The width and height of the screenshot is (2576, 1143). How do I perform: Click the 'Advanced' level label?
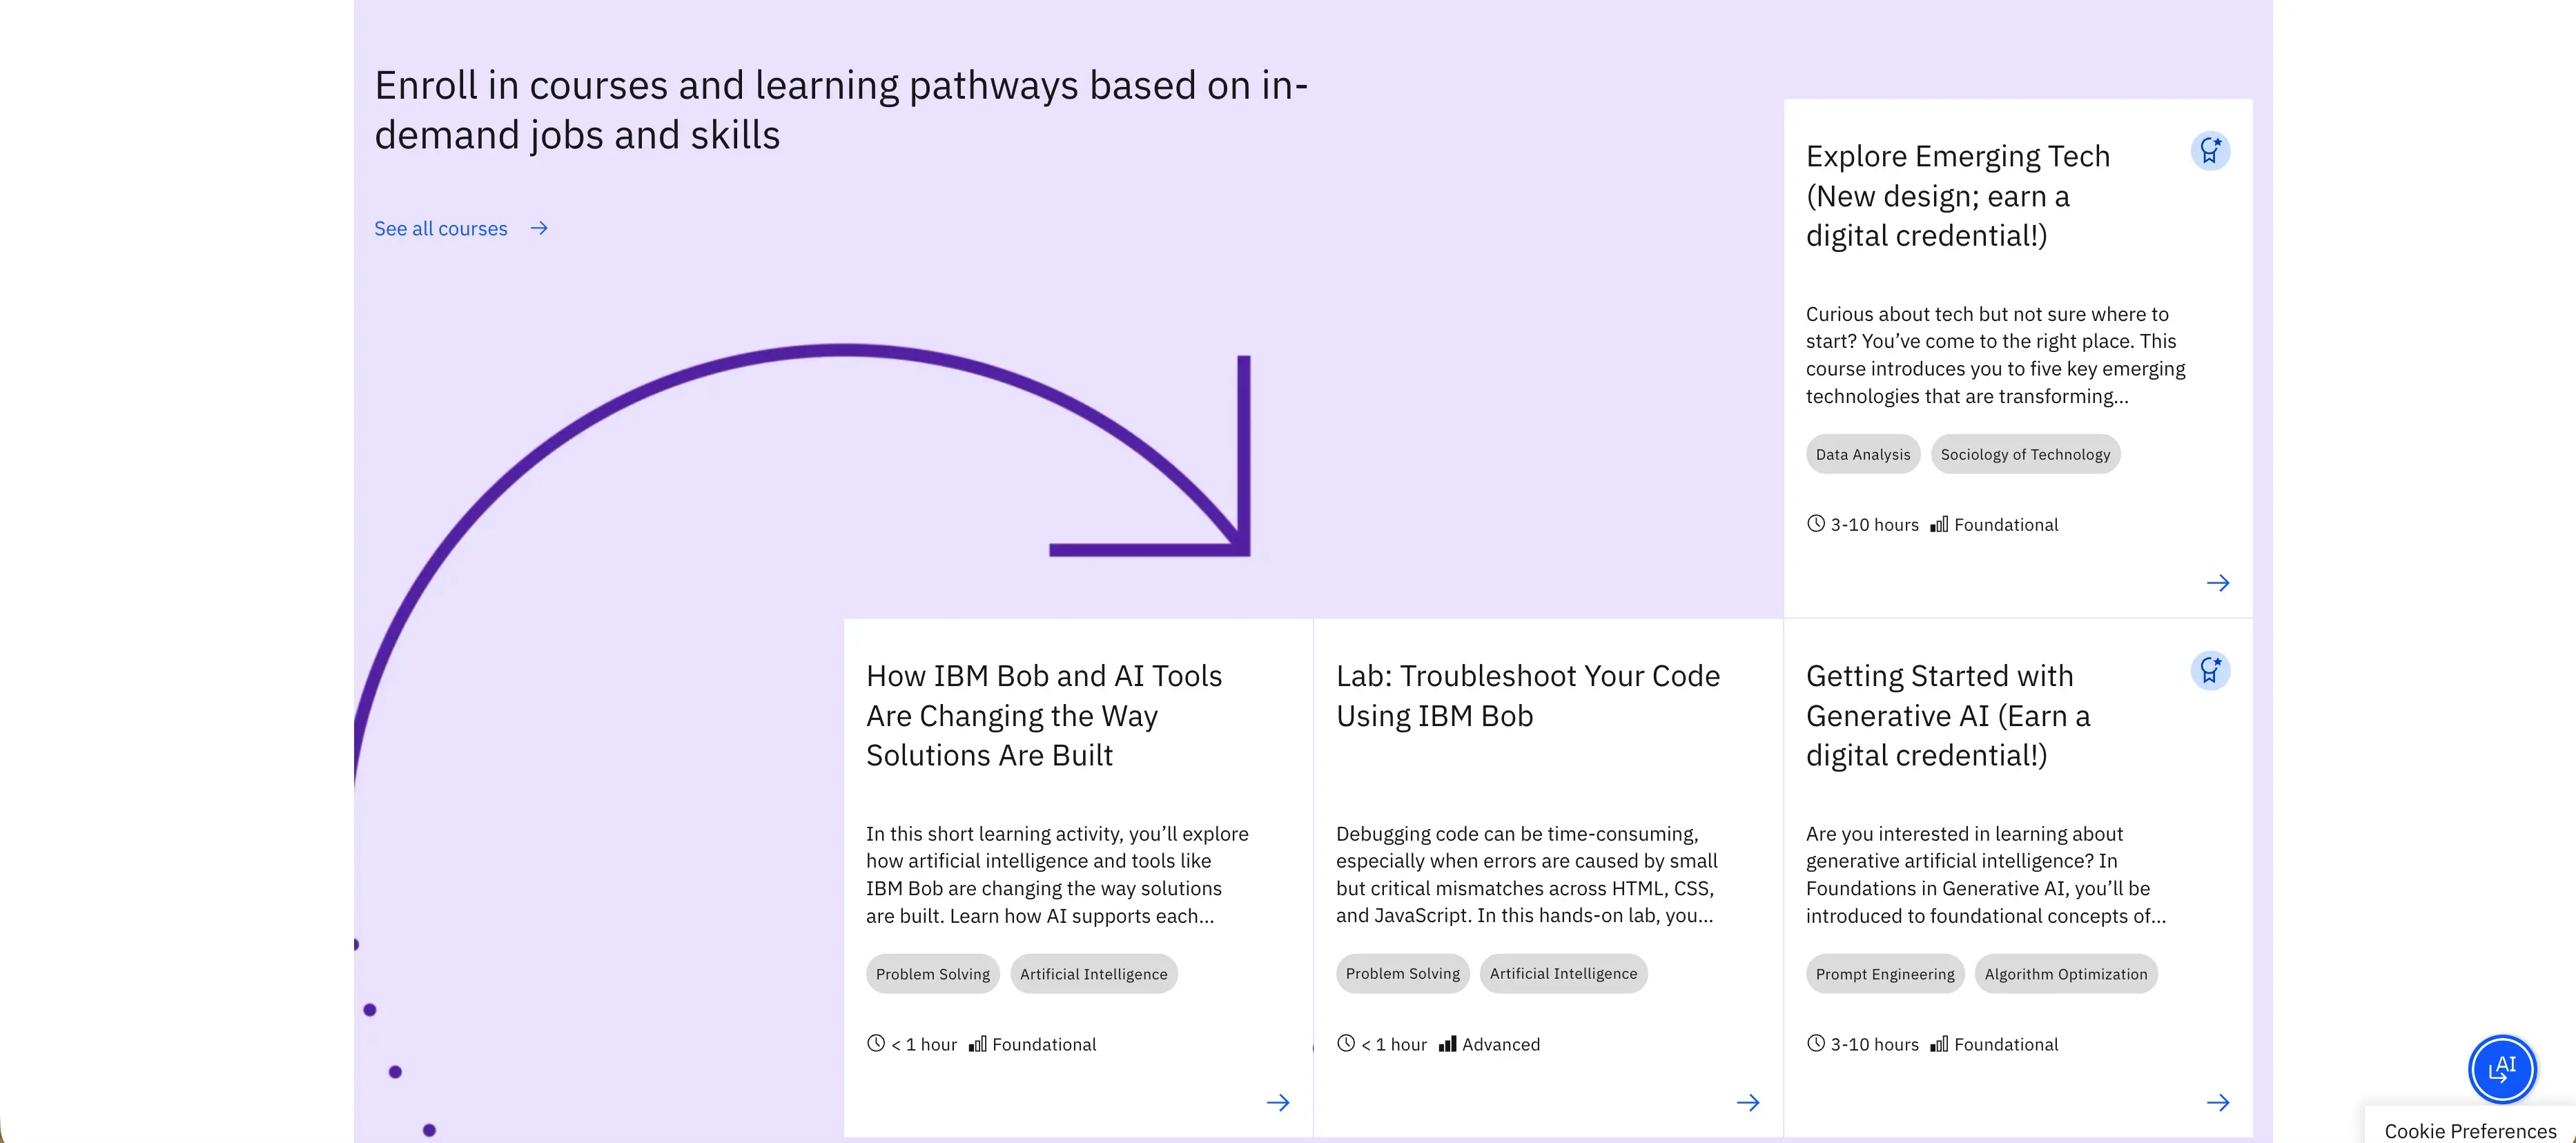pyautogui.click(x=1501, y=1045)
